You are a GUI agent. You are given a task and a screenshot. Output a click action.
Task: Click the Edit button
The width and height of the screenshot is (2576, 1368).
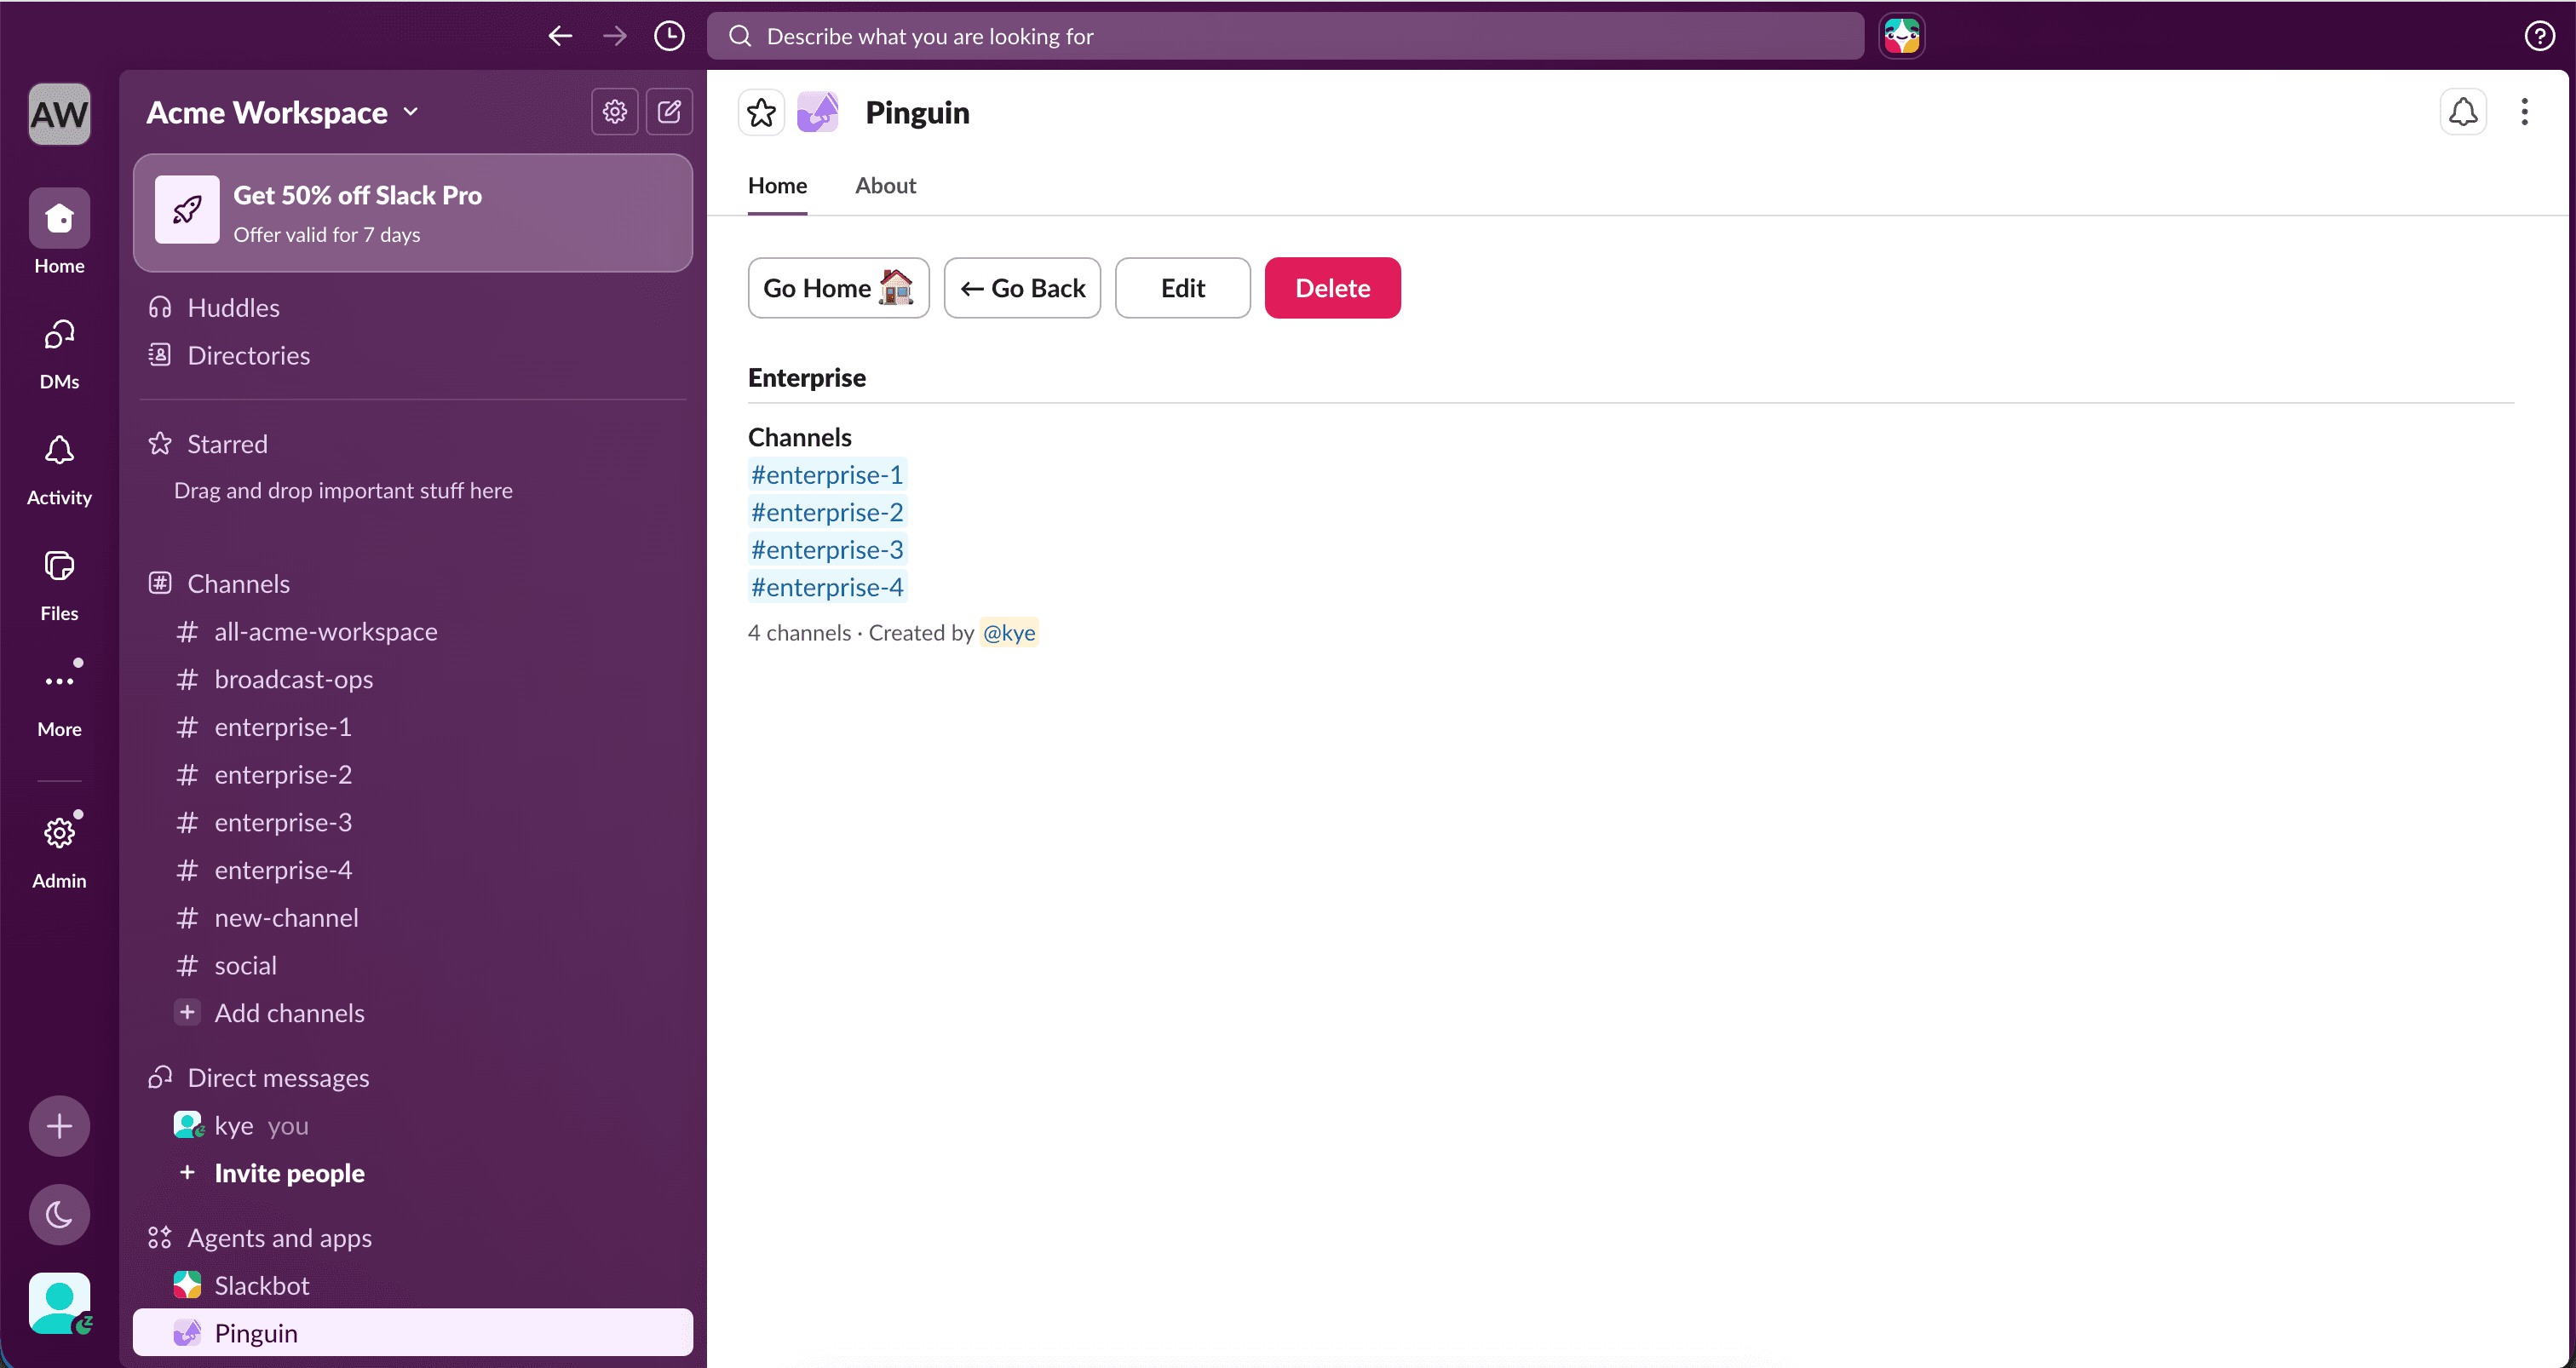1182,288
